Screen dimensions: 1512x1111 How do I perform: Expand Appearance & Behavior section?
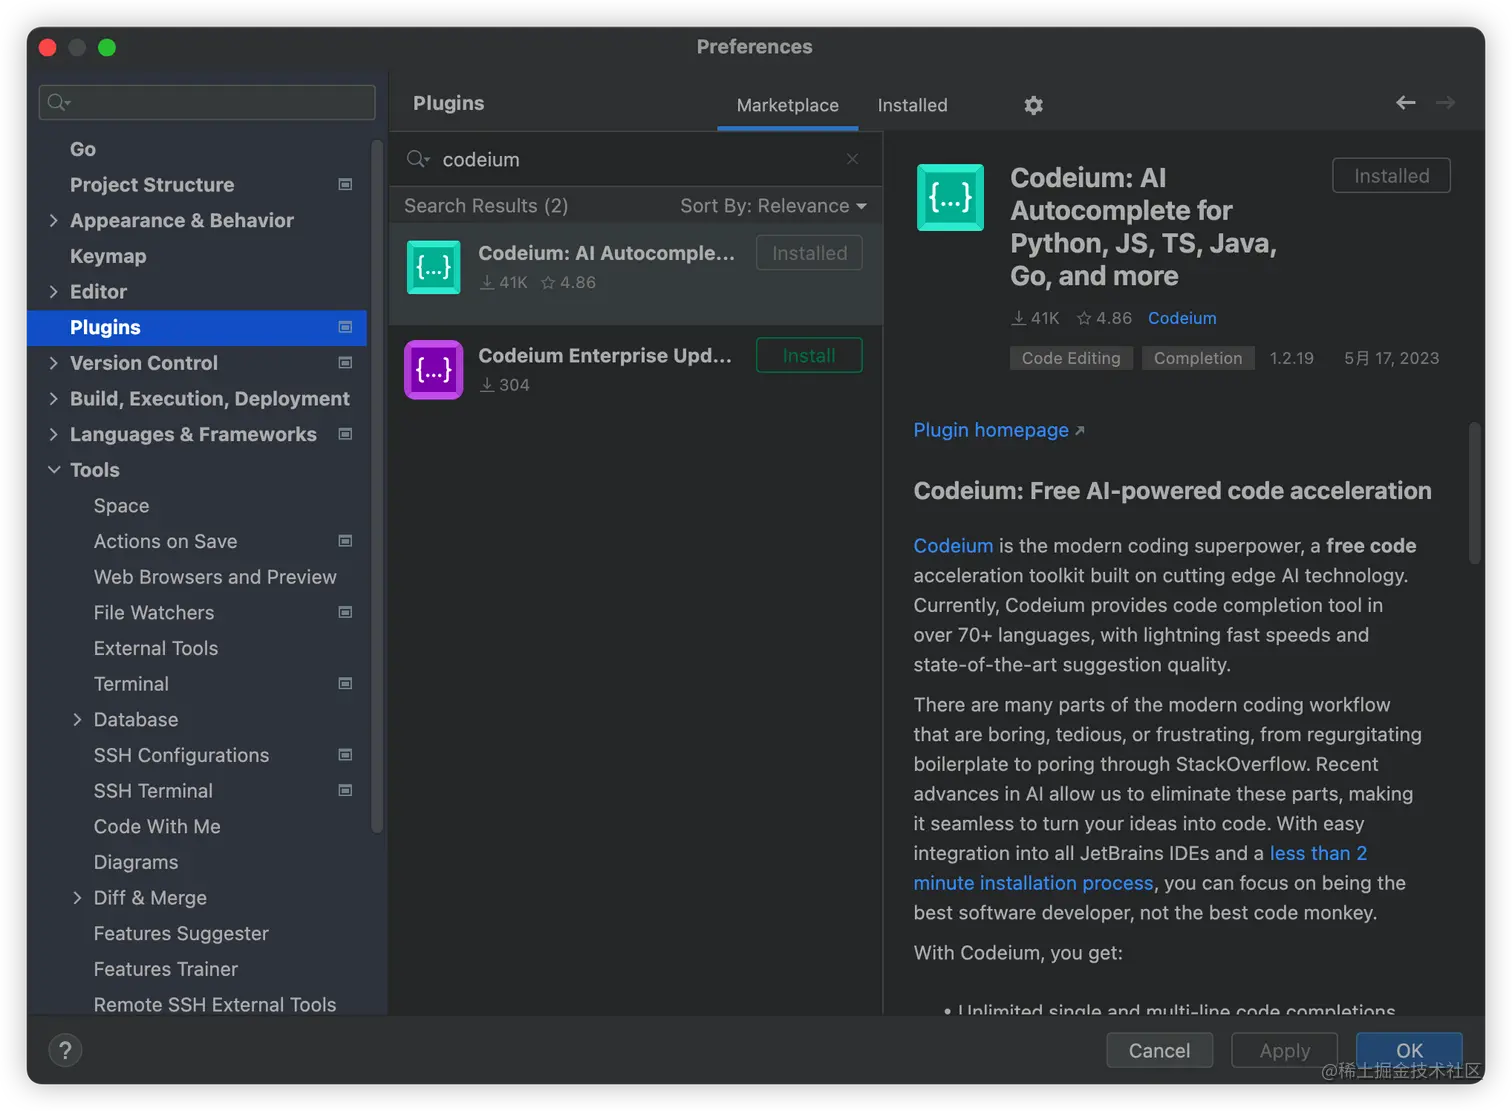(54, 220)
